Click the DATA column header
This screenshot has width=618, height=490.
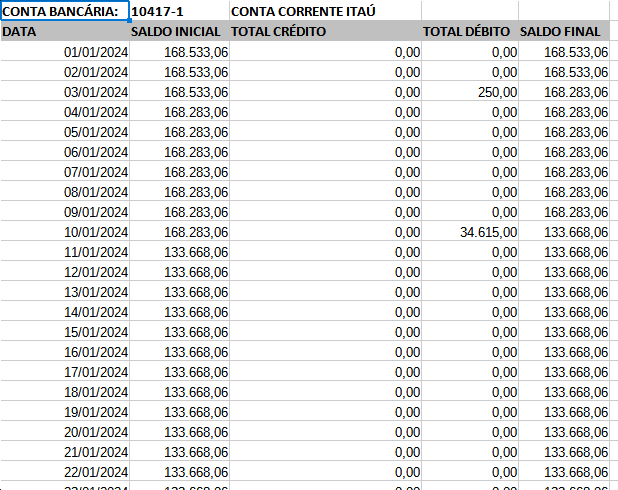tap(65, 31)
